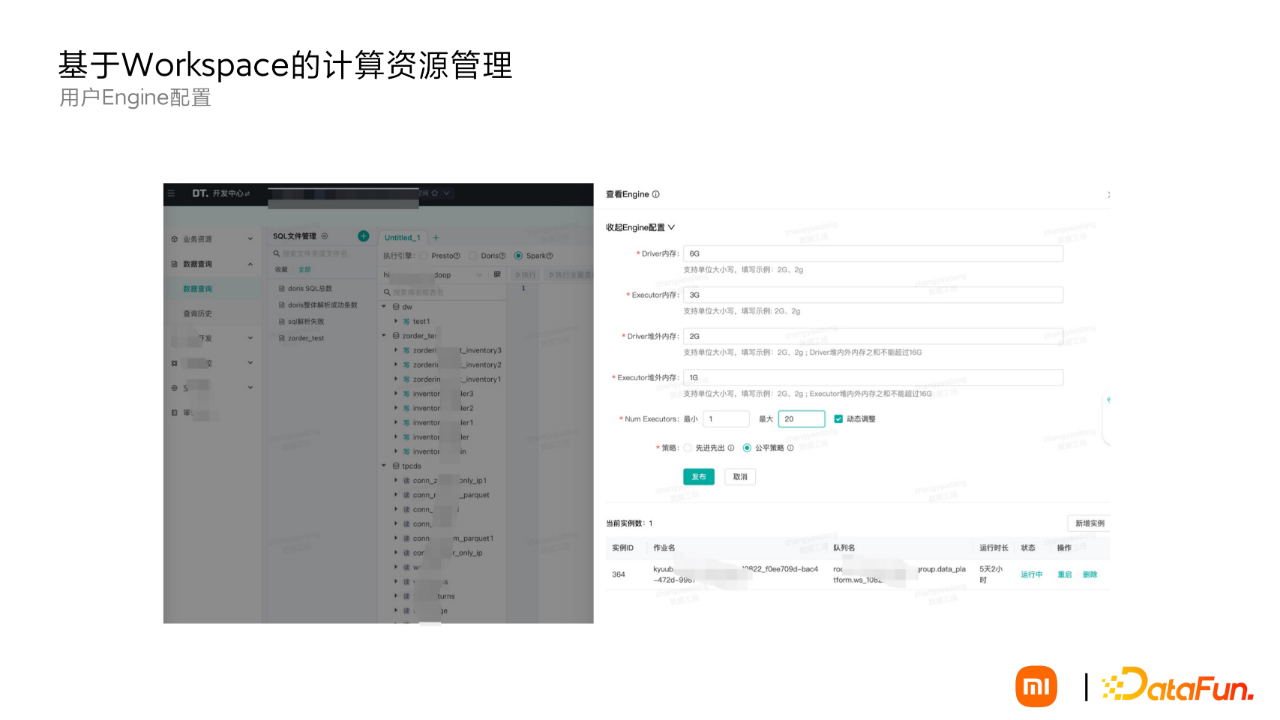The width and height of the screenshot is (1280, 720).
Task: Click the search icon in SQL file search box
Action: tap(278, 254)
